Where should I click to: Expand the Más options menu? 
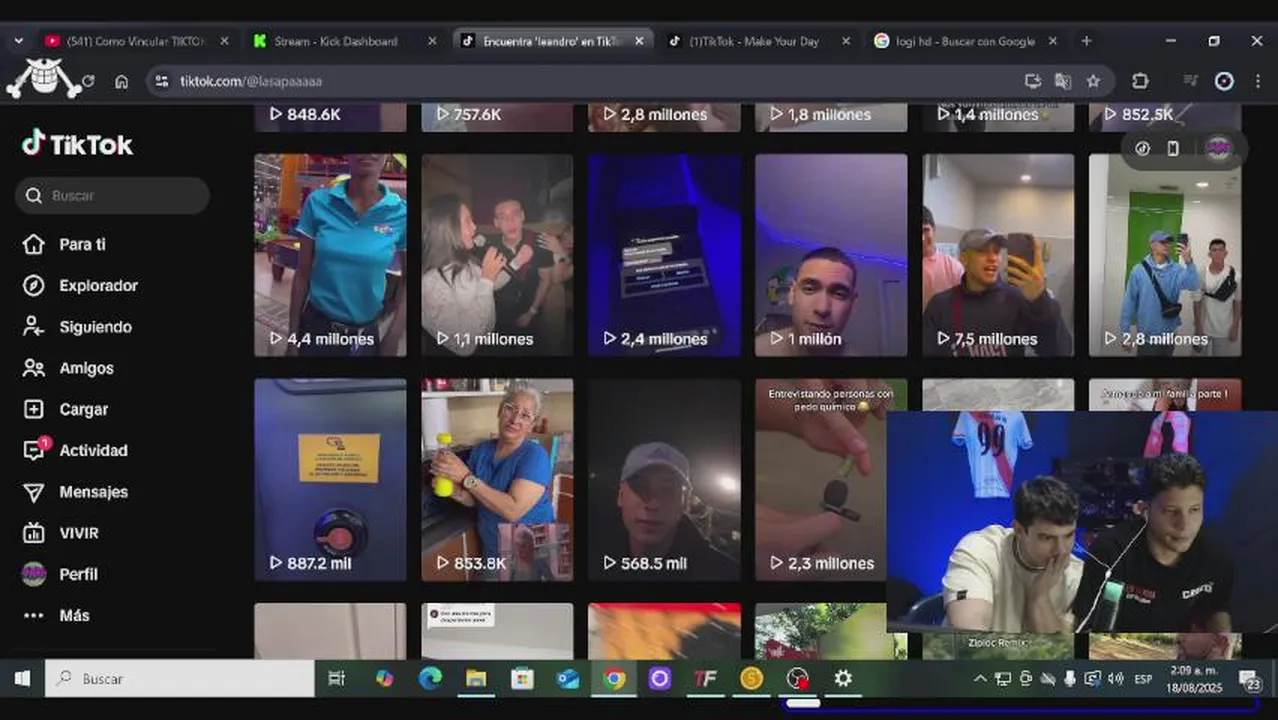[56, 616]
